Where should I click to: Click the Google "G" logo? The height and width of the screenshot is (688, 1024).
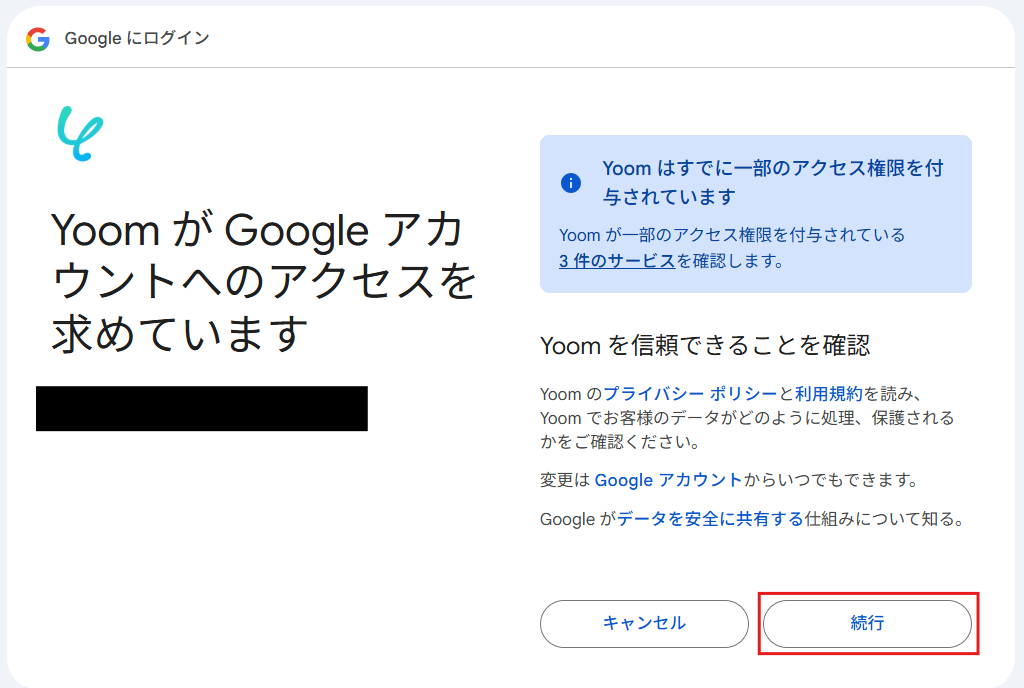click(x=38, y=39)
